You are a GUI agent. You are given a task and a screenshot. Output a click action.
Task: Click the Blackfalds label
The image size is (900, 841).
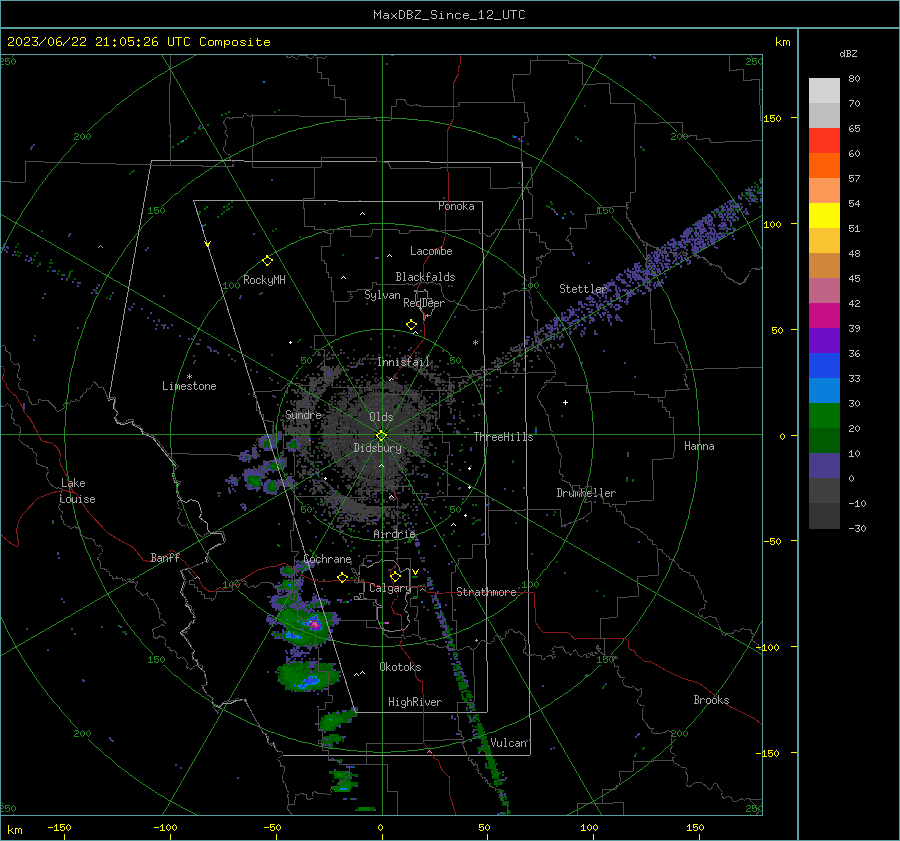point(425,277)
